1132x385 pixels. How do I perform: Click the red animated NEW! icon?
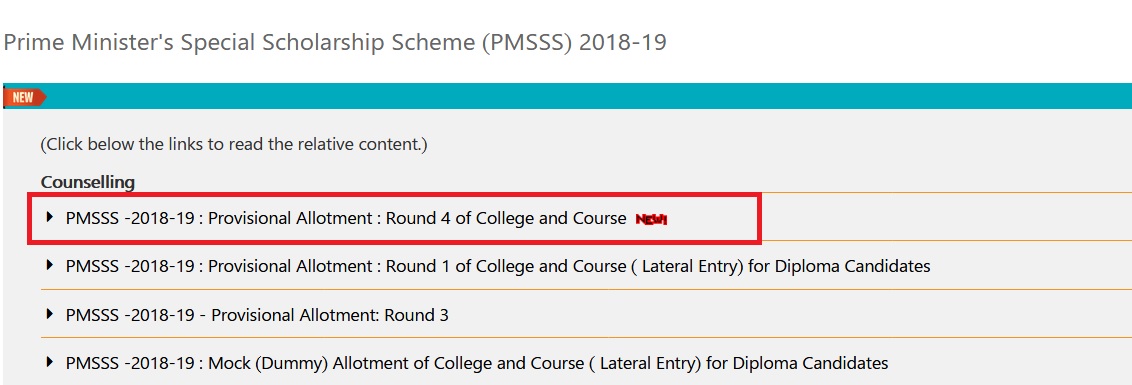click(x=651, y=220)
